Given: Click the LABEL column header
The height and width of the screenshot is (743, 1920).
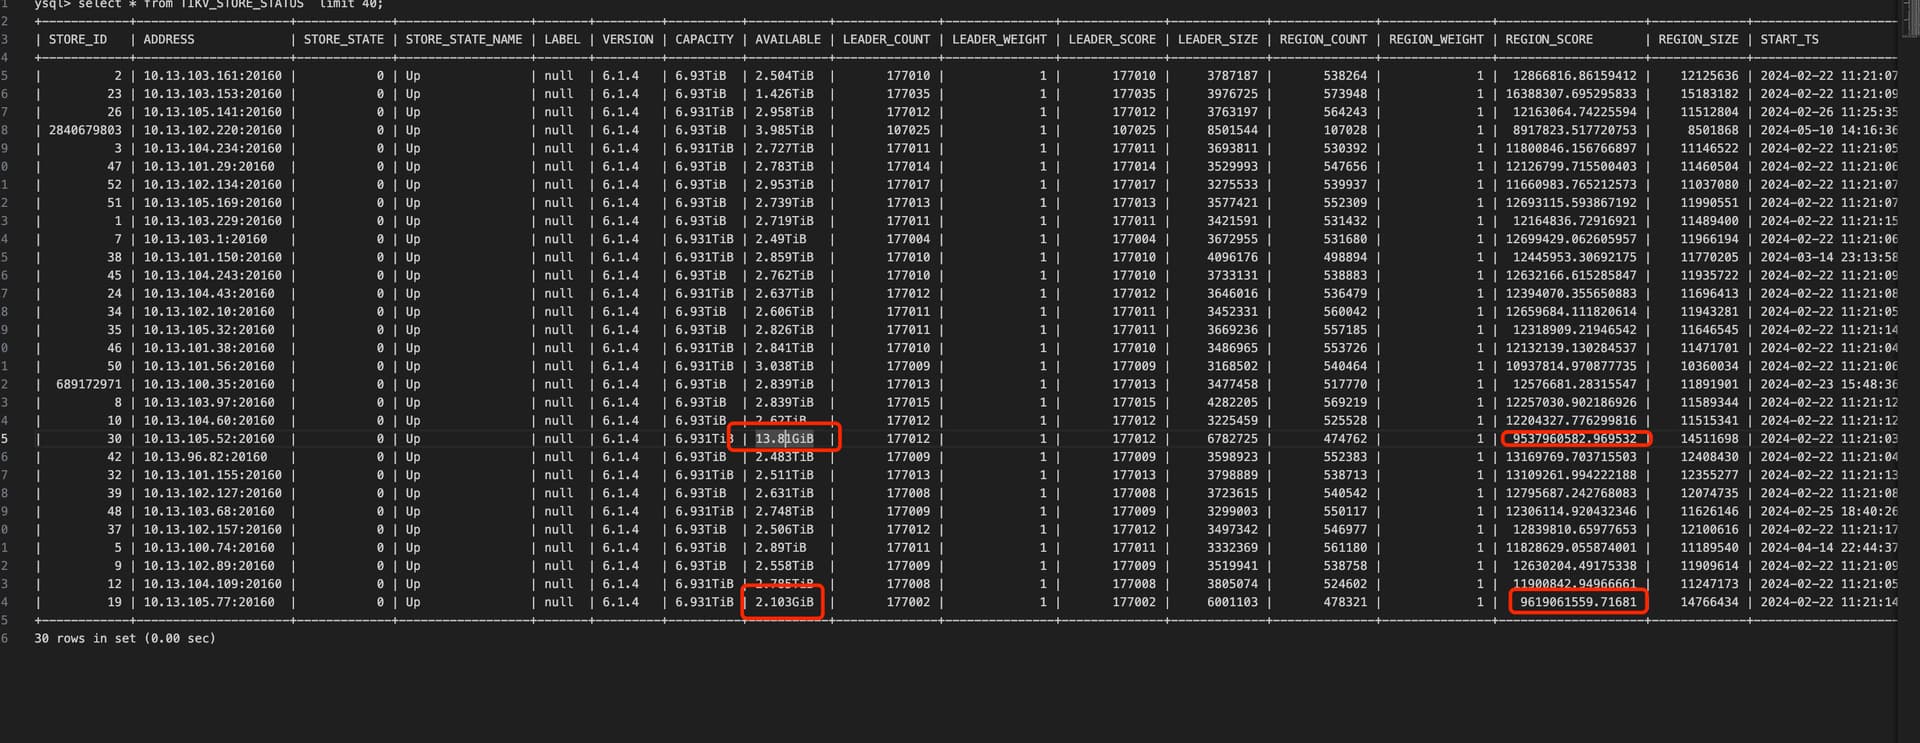Looking at the screenshot, I should (x=562, y=40).
